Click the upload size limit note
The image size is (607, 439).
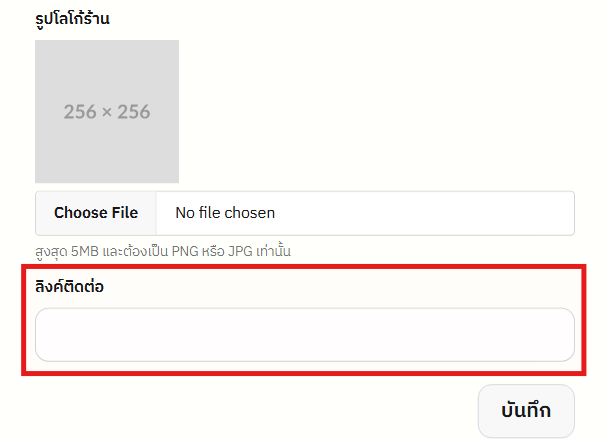[163, 251]
